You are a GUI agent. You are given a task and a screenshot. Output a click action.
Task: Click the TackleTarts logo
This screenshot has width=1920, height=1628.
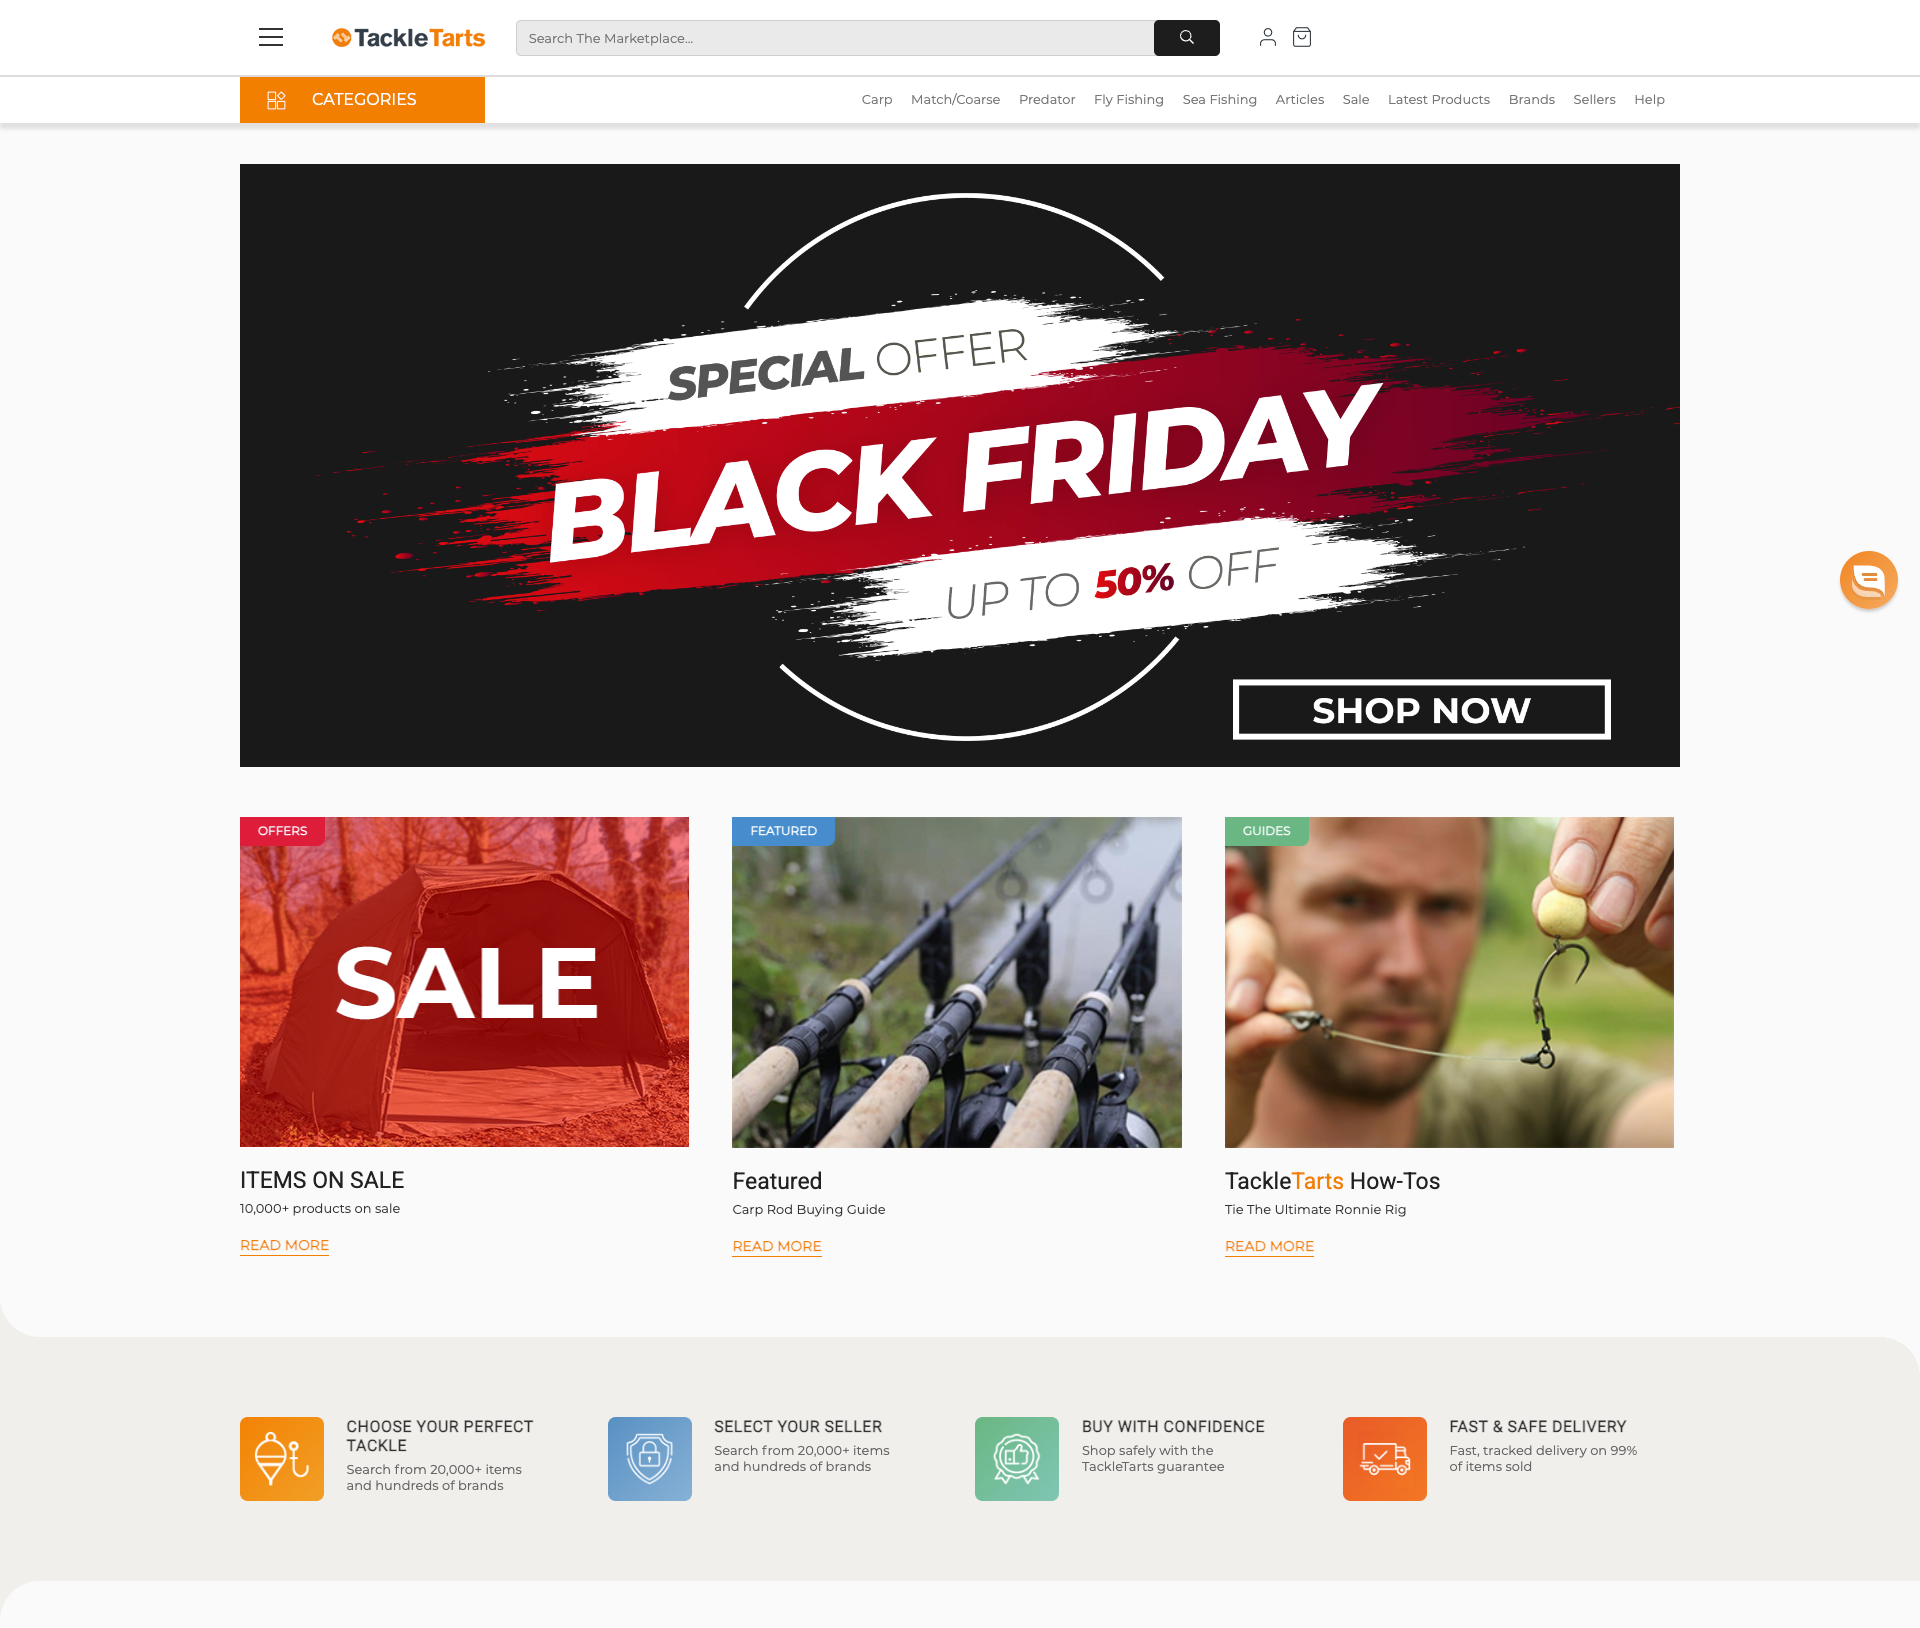tap(408, 38)
